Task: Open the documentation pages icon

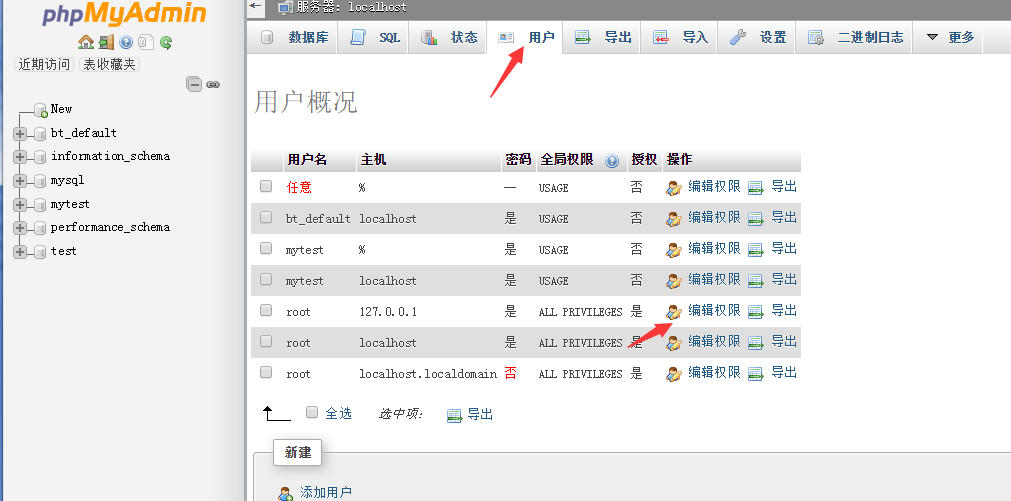Action: click(146, 43)
